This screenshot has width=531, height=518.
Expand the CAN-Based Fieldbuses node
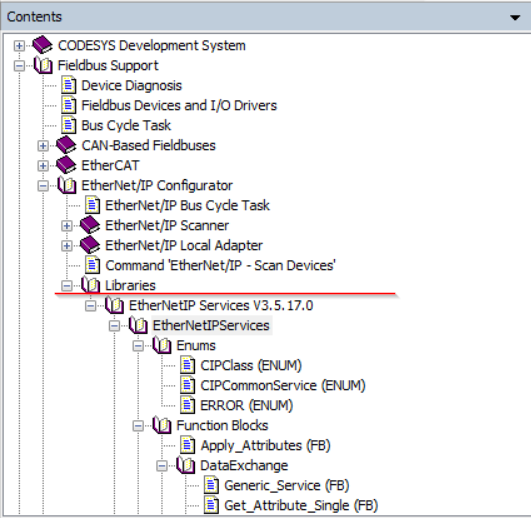coord(43,146)
